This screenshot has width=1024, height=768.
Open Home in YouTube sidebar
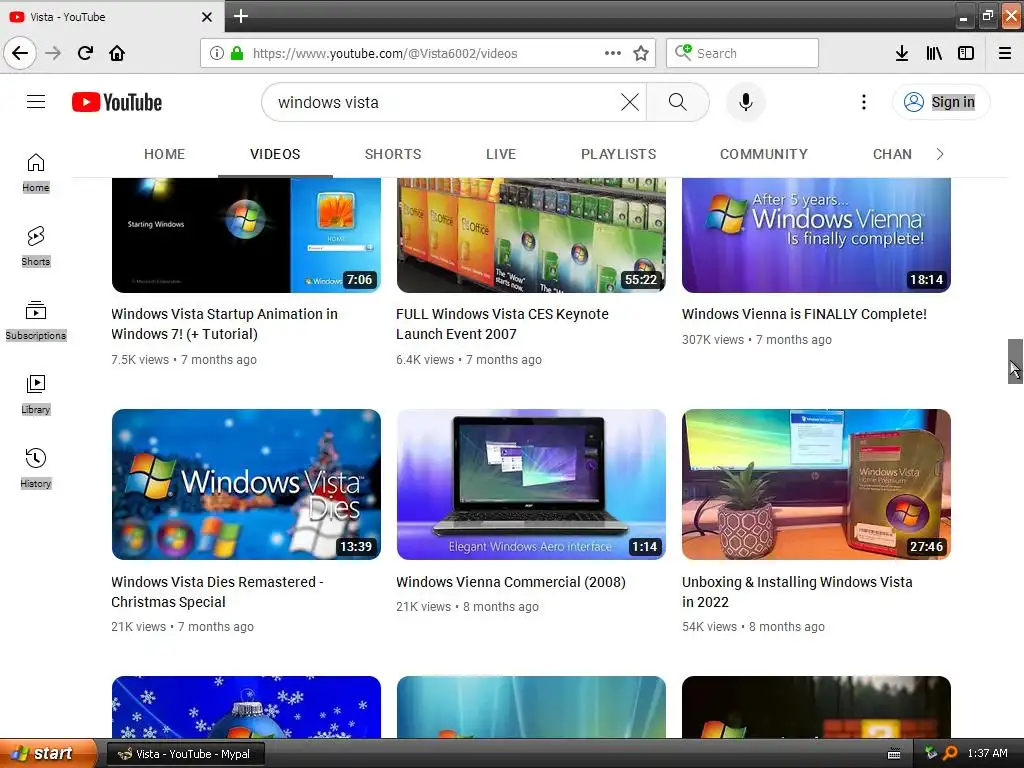click(36, 173)
